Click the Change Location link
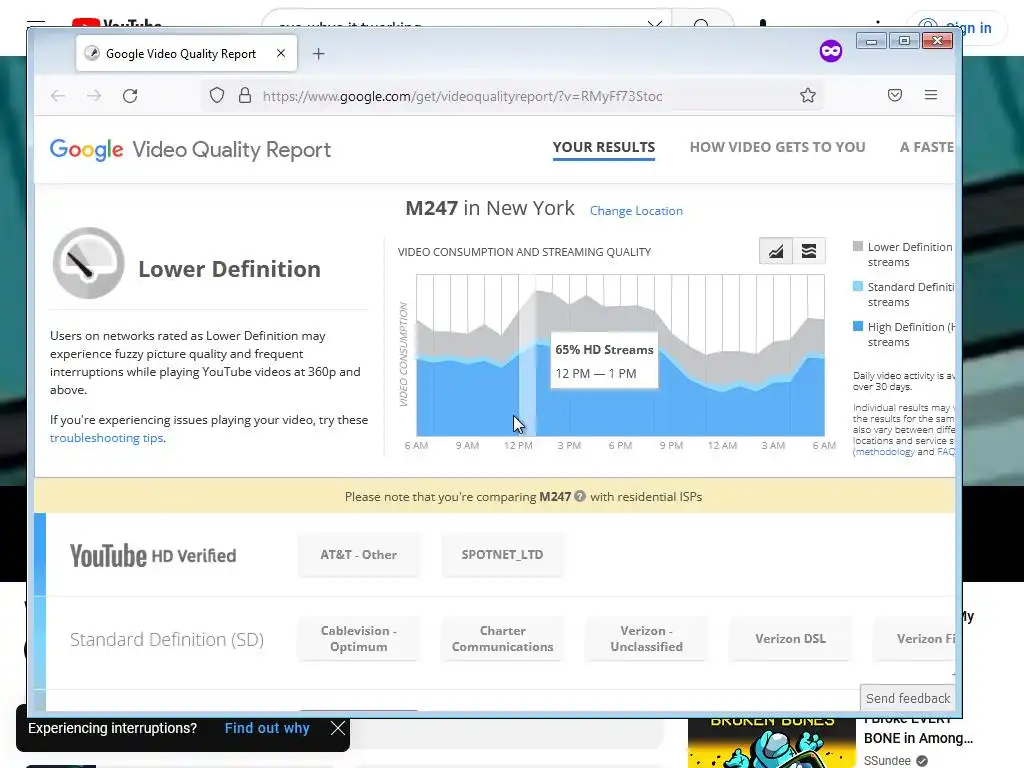The height and width of the screenshot is (768, 1024). [x=636, y=211]
